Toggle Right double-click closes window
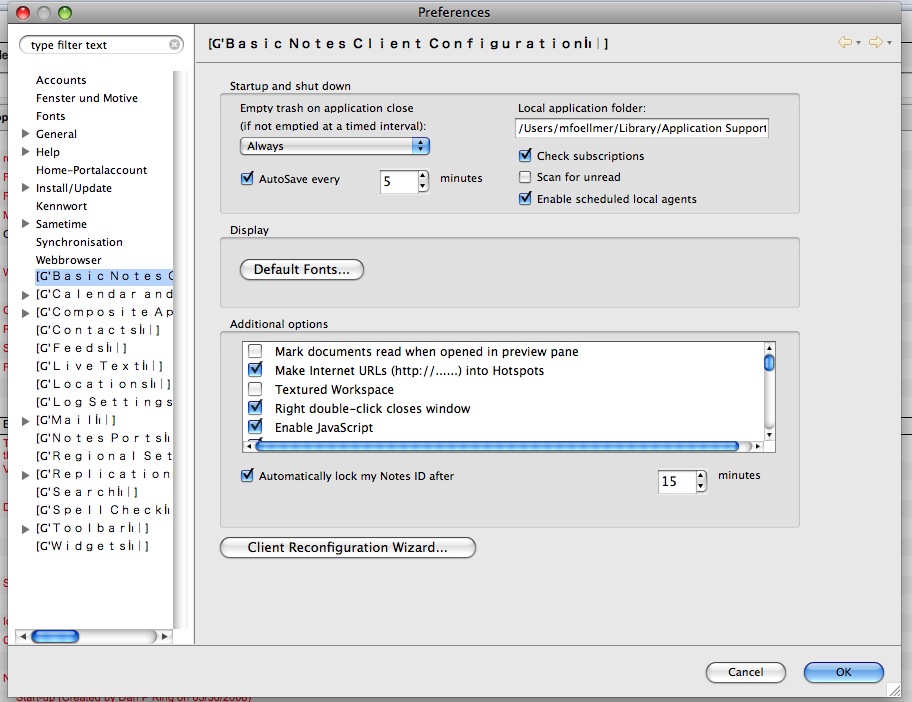The width and height of the screenshot is (912, 702). (255, 408)
